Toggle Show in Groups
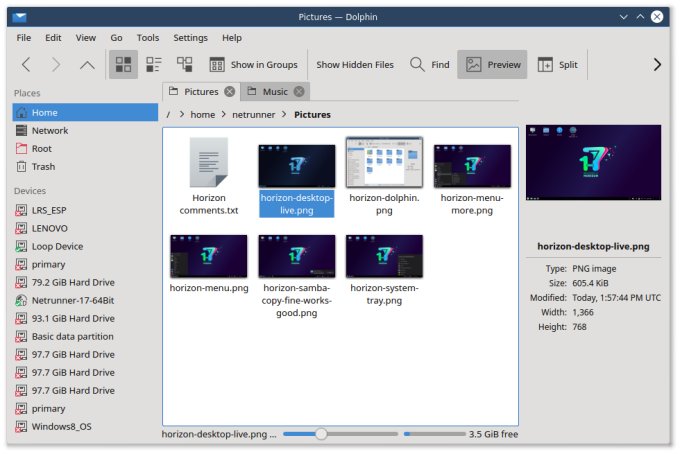The width and height of the screenshot is (680, 454). (253, 64)
